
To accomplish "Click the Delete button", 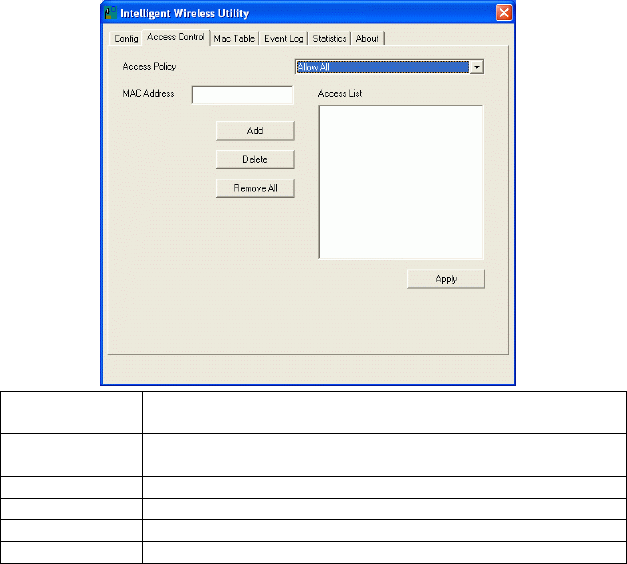I will tap(255, 160).
